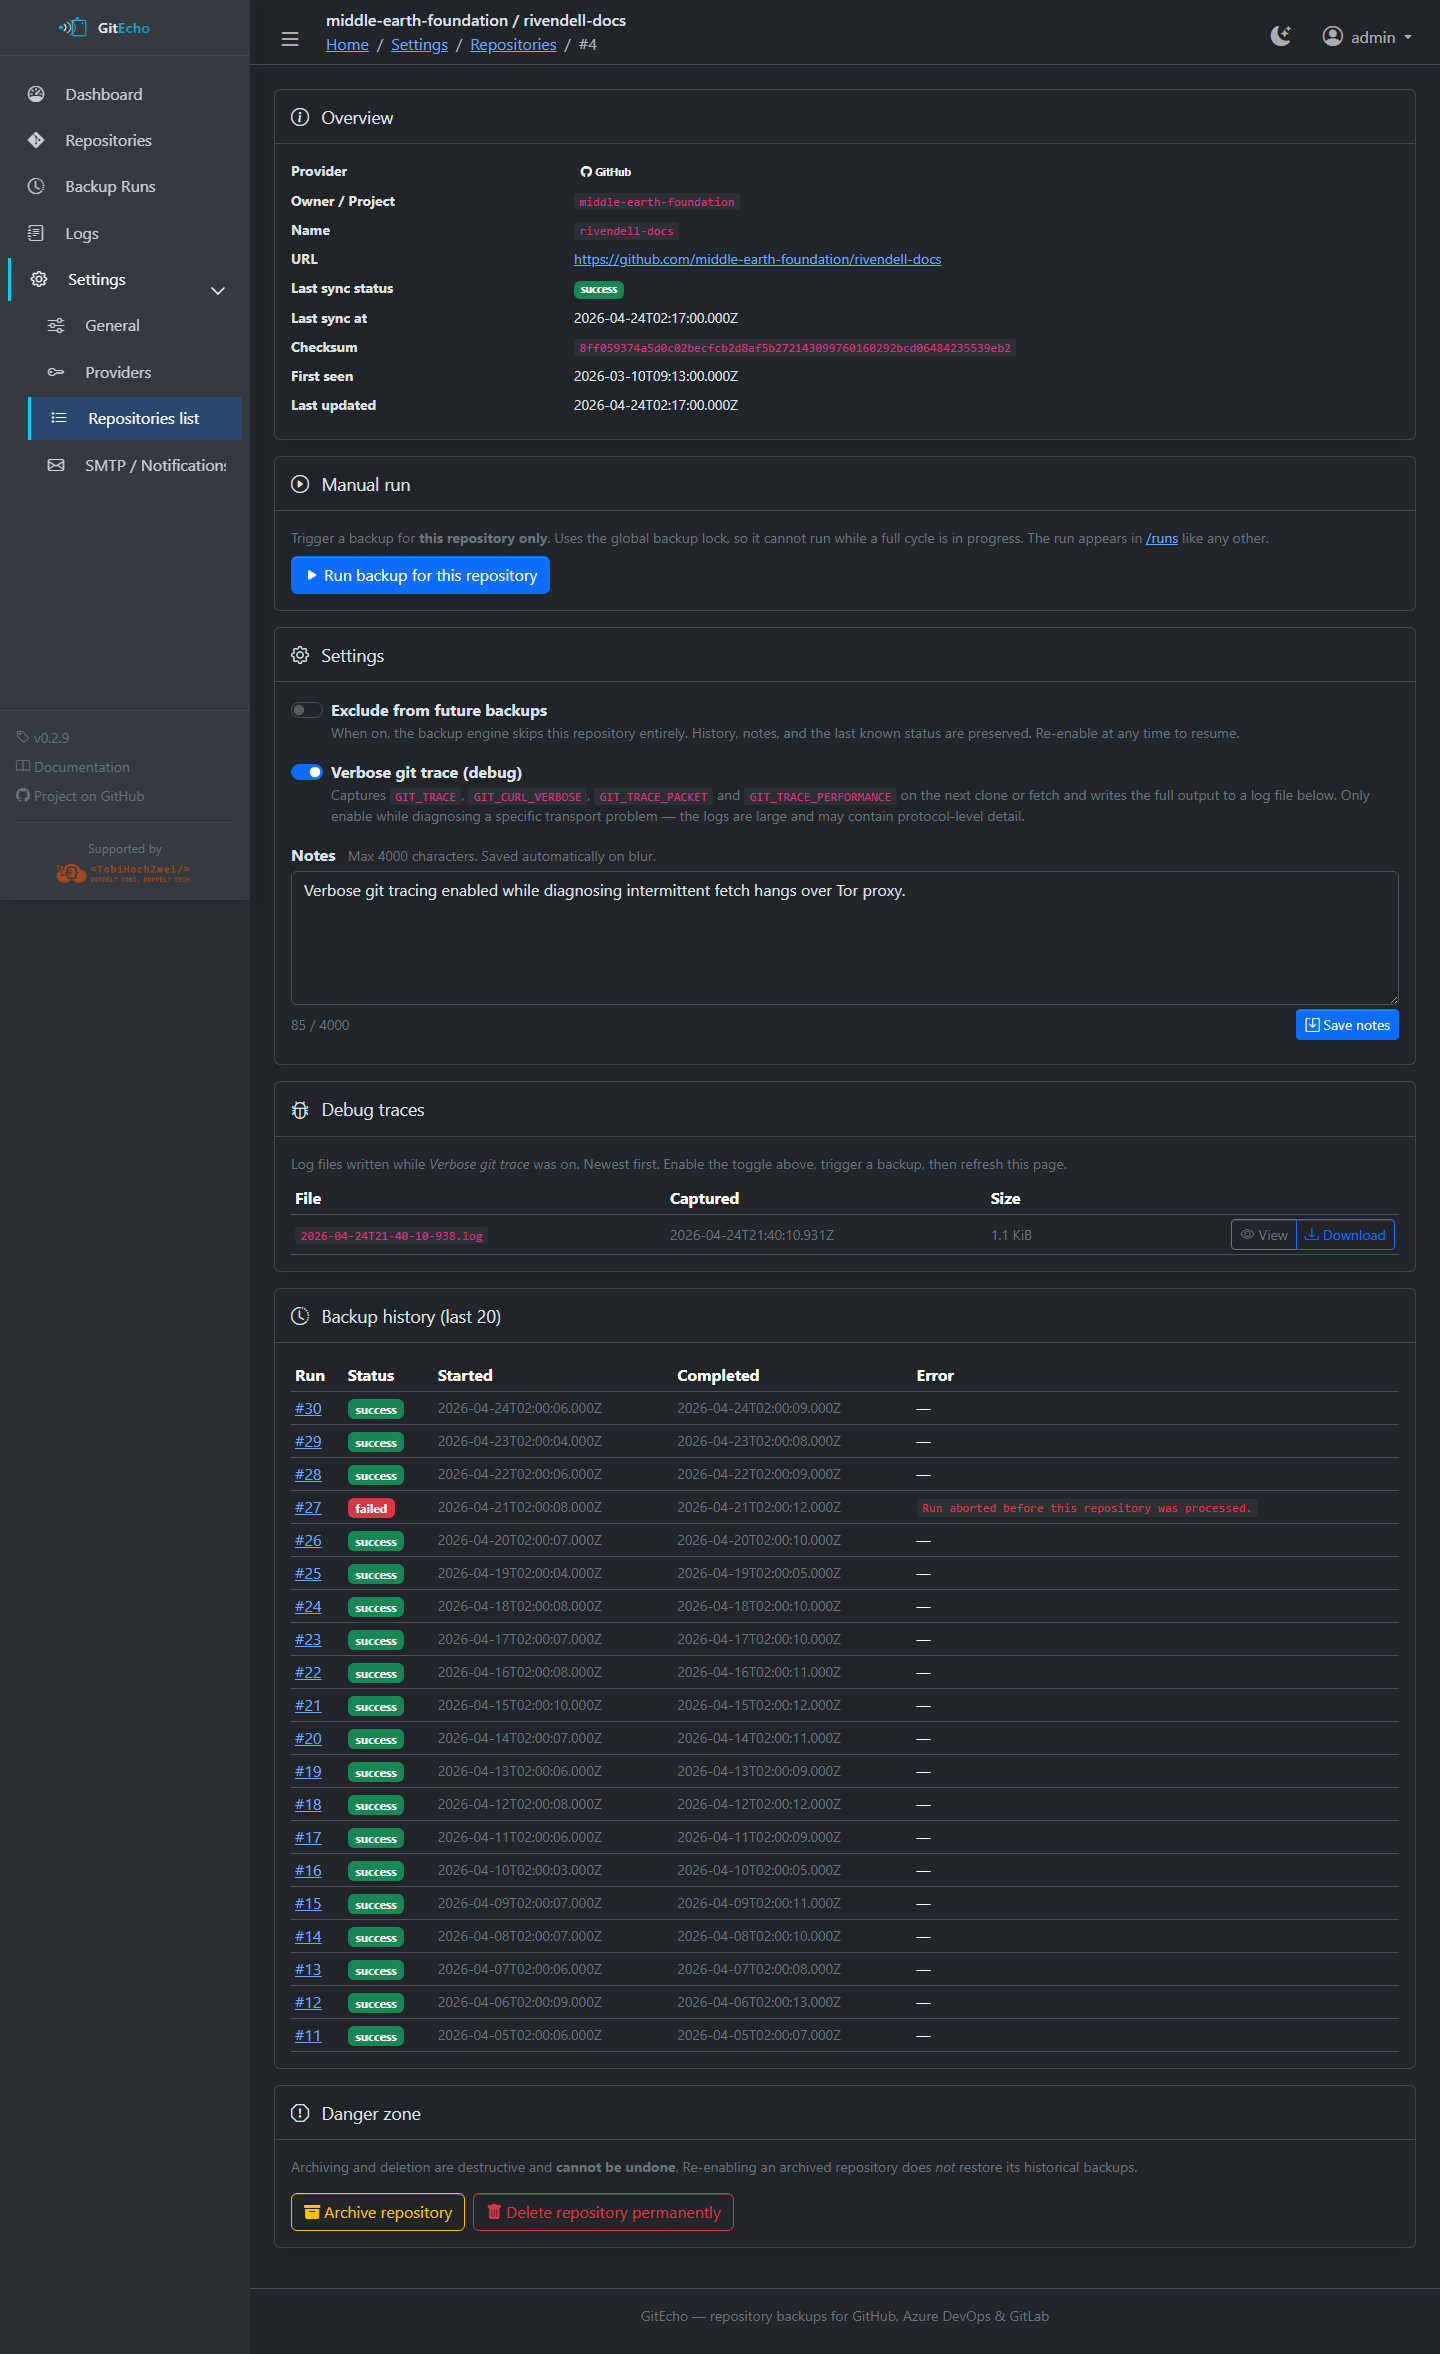The height and width of the screenshot is (2354, 1440).
Task: Click the GitEcho logo icon
Action: click(73, 28)
